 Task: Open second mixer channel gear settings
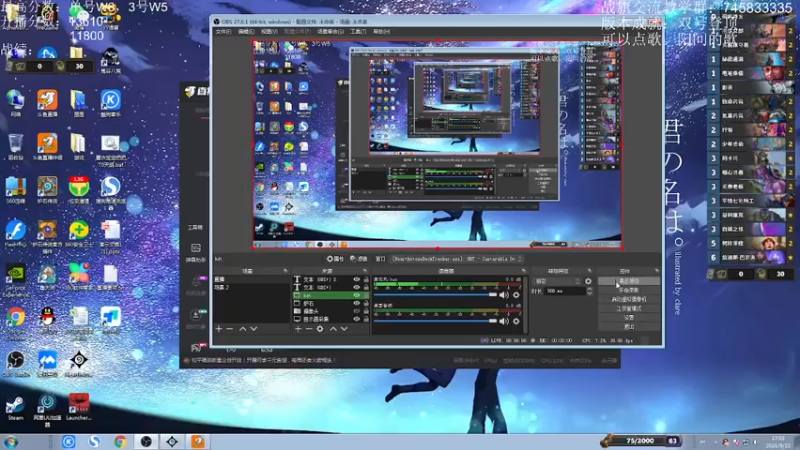click(516, 321)
